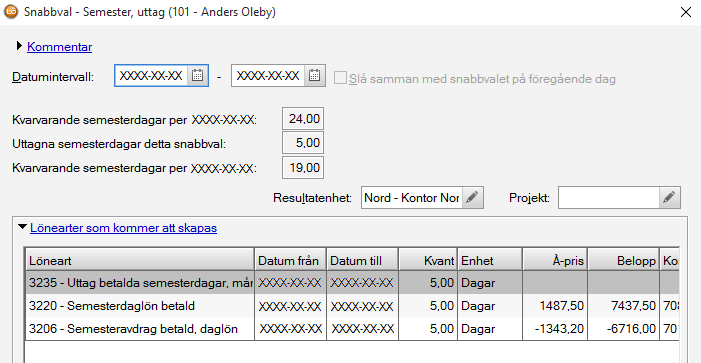
Task: Click Belopp cell -6716,00
Action: [624, 329]
